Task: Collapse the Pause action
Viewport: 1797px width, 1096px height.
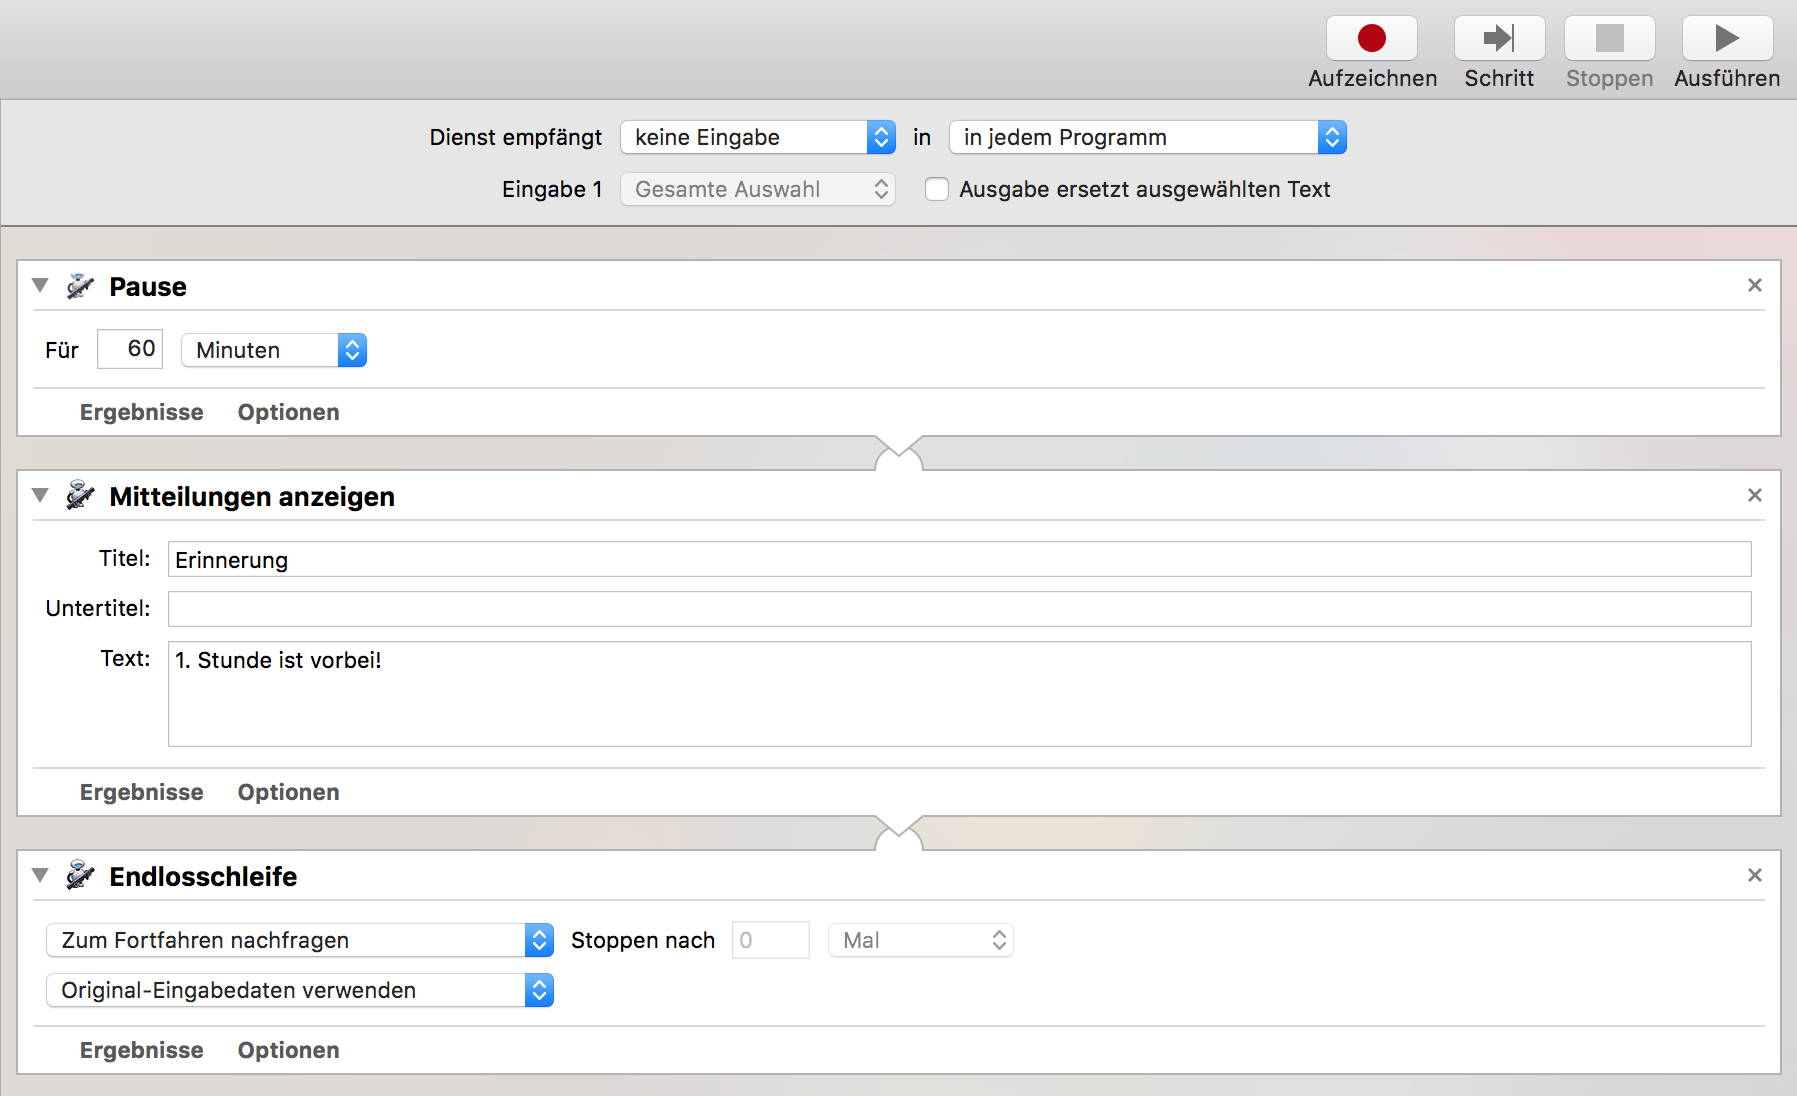Action: pyautogui.click(x=40, y=286)
